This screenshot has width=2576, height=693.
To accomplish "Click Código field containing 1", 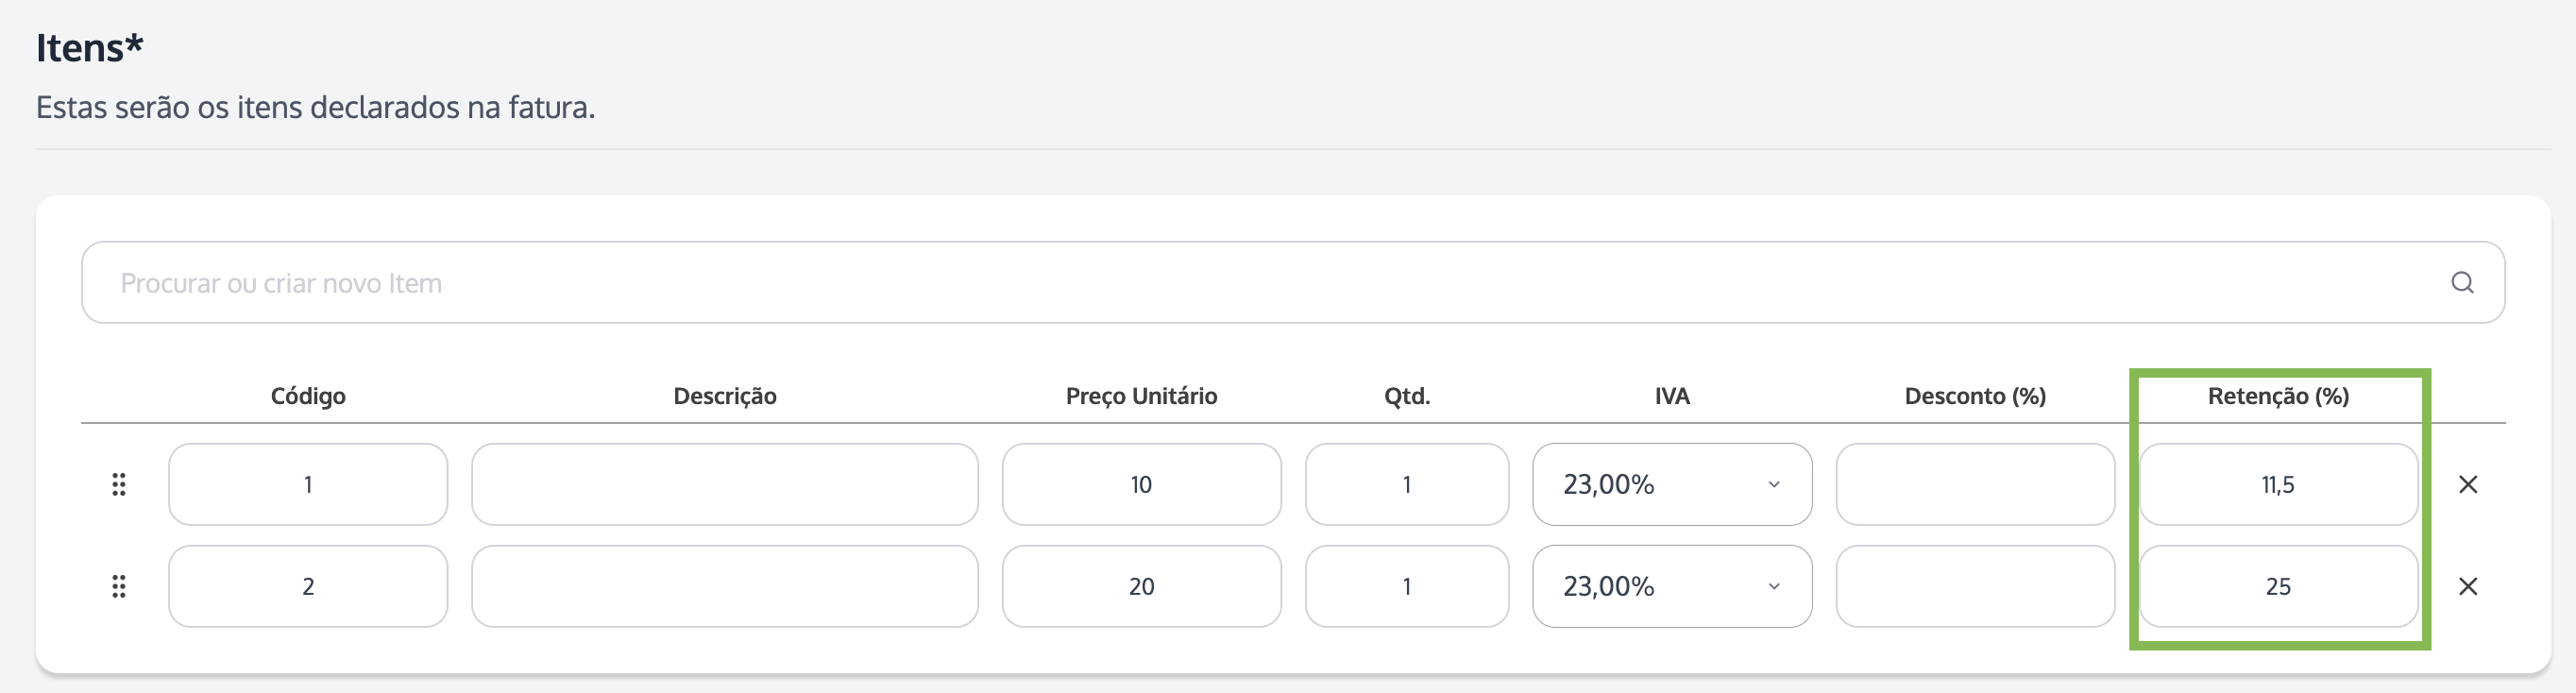I will tap(308, 485).
